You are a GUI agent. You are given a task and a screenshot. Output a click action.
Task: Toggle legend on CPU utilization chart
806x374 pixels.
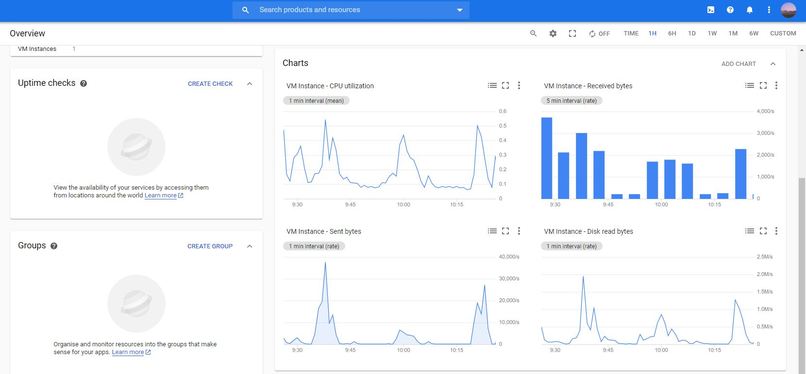[x=492, y=86]
